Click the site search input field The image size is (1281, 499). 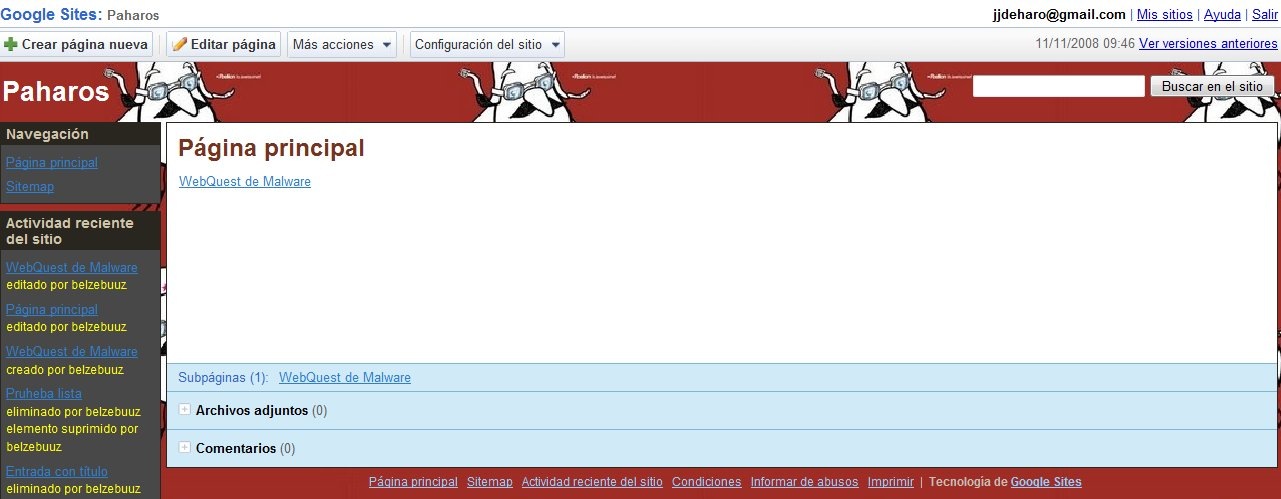1059,87
